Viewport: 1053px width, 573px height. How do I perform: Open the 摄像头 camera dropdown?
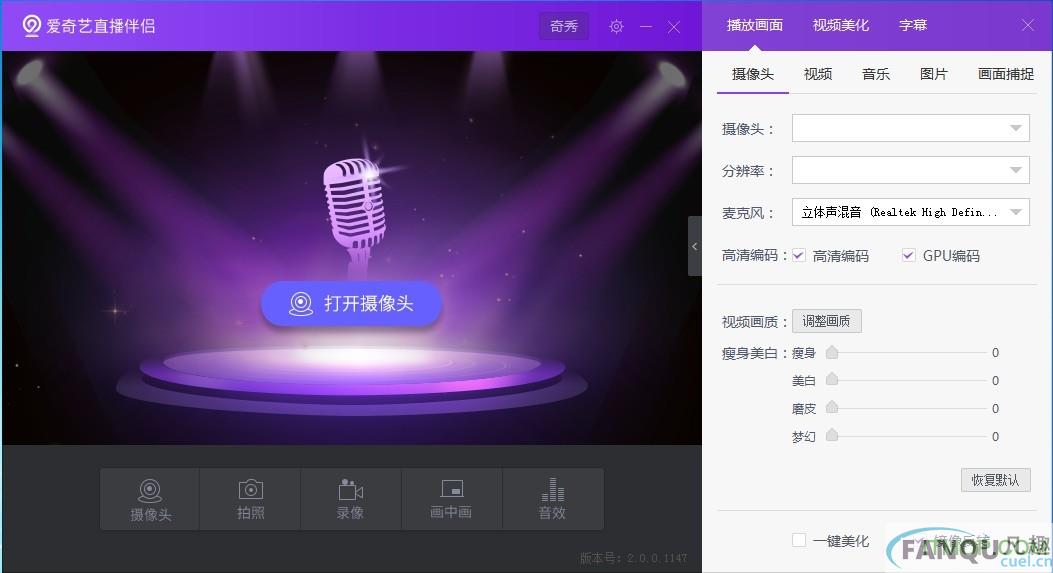pos(911,128)
